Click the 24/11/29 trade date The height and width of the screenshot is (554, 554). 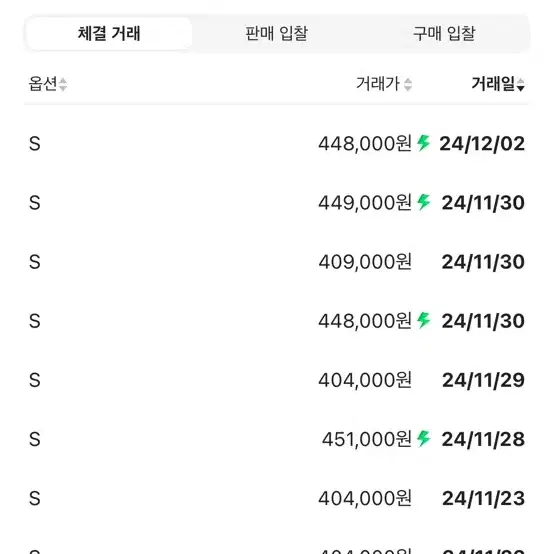483,381
